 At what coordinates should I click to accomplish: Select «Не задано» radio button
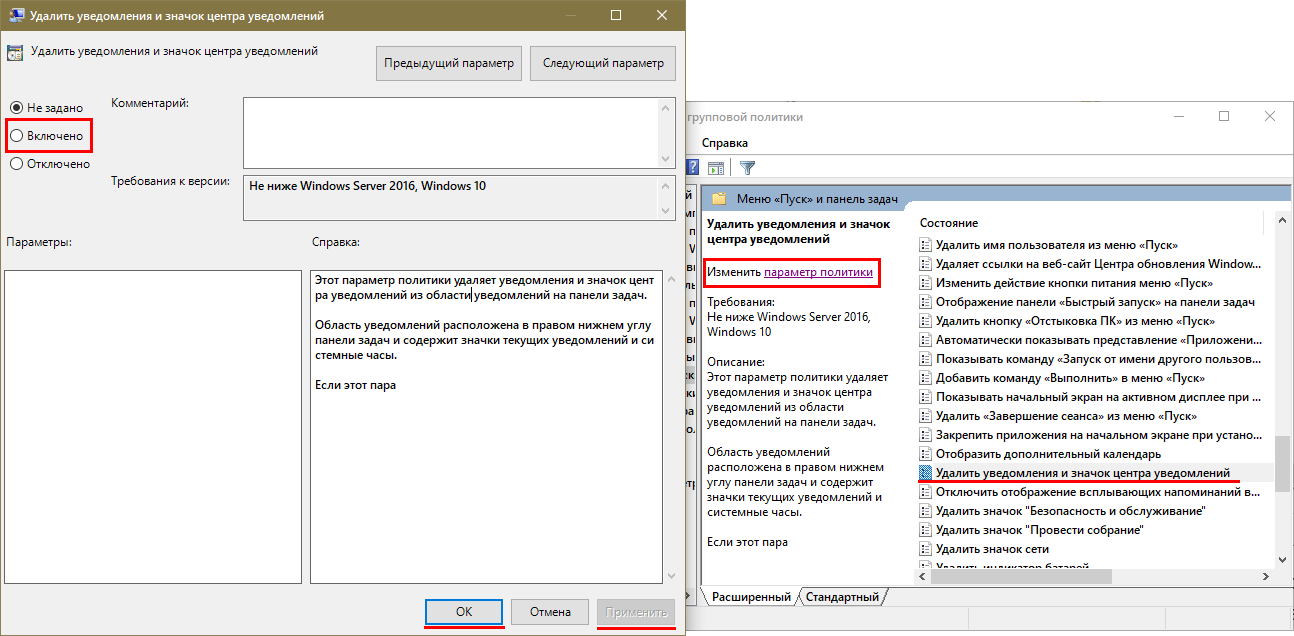[x=16, y=107]
